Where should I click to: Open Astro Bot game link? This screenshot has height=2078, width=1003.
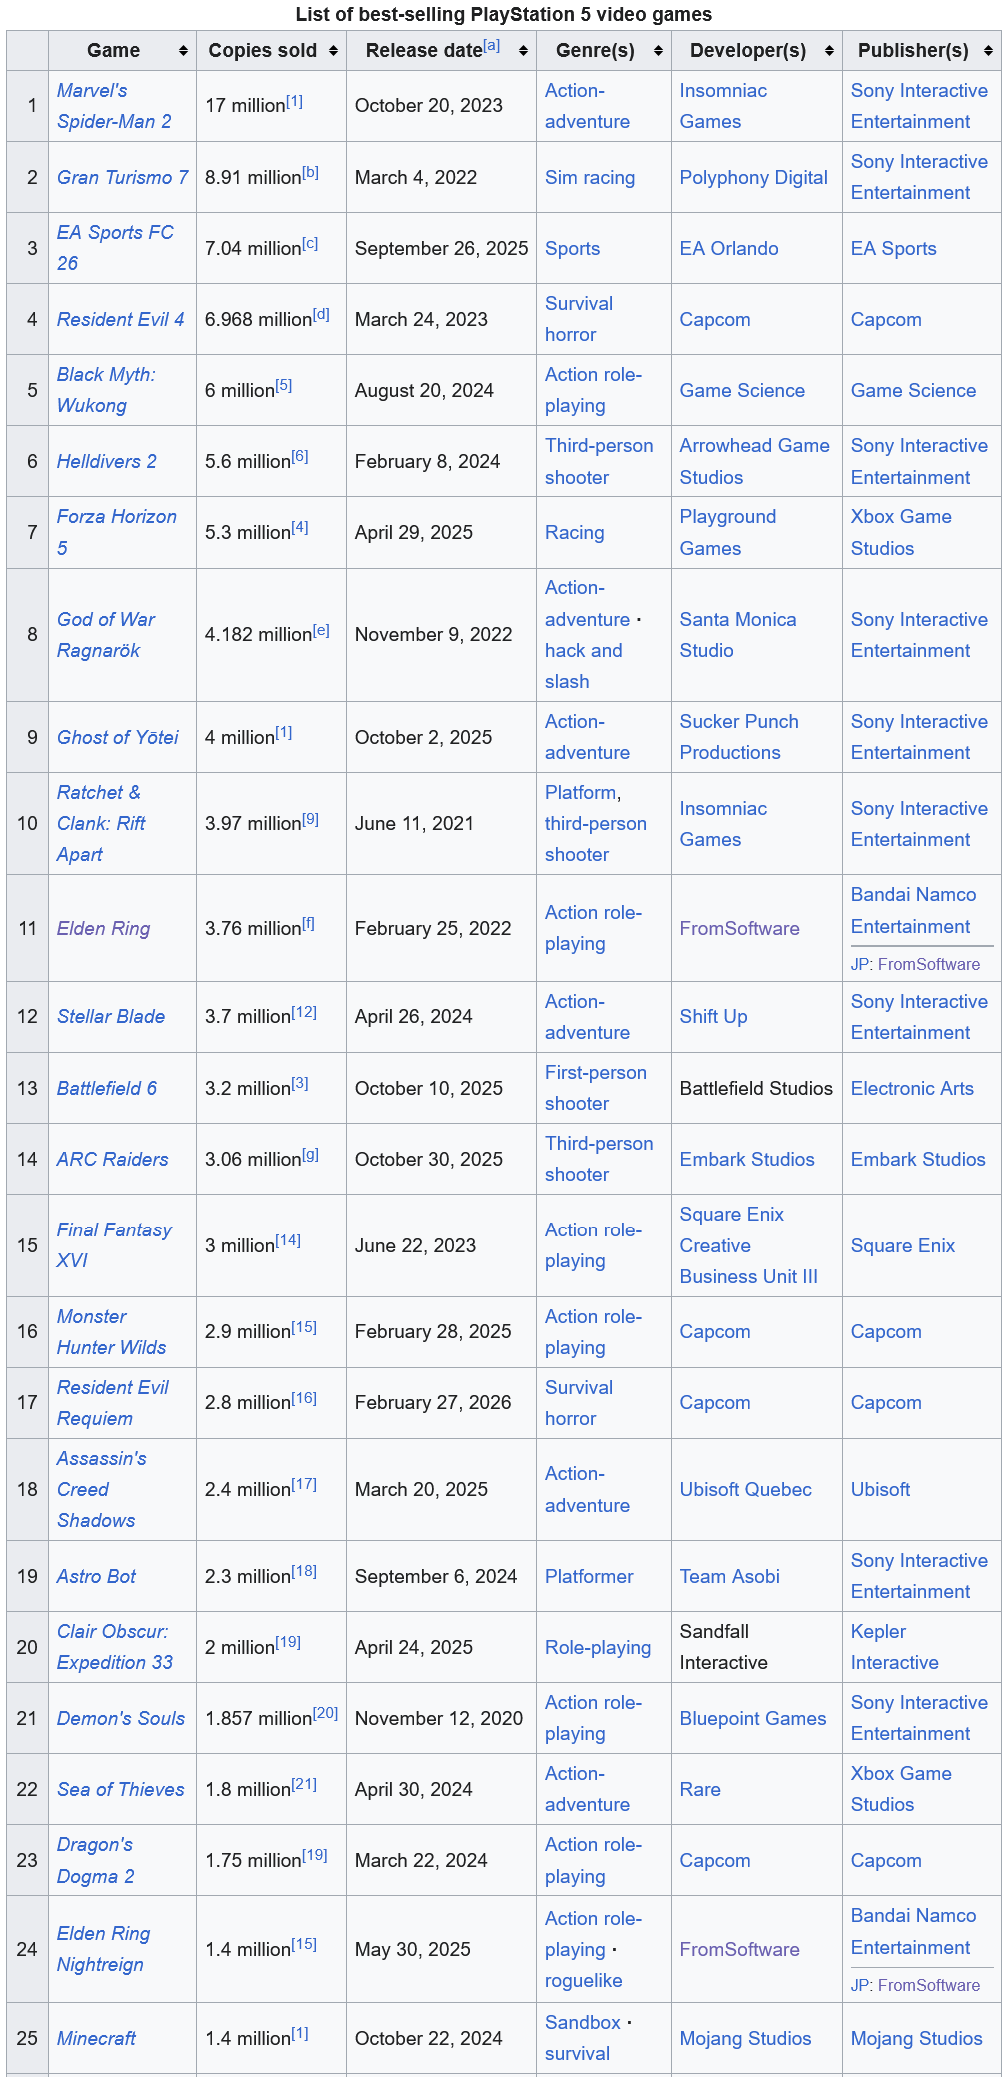coord(96,1576)
